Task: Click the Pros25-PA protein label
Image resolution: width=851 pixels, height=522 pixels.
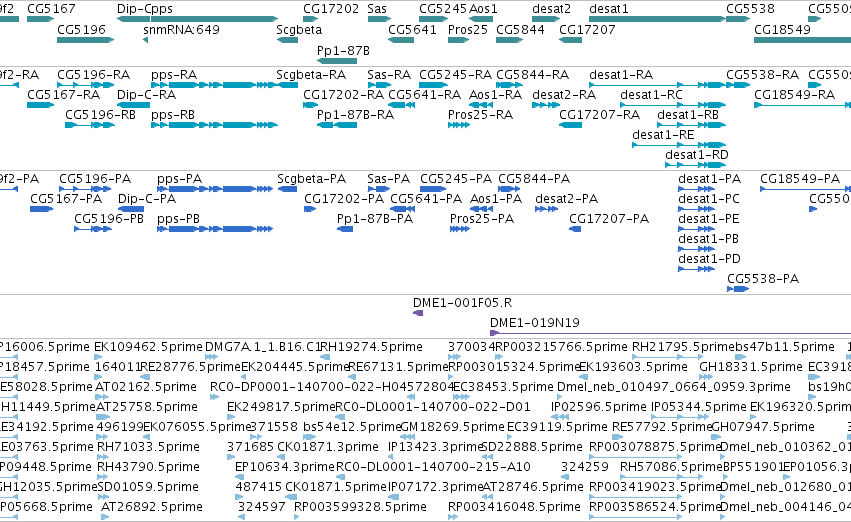Action: tap(482, 219)
